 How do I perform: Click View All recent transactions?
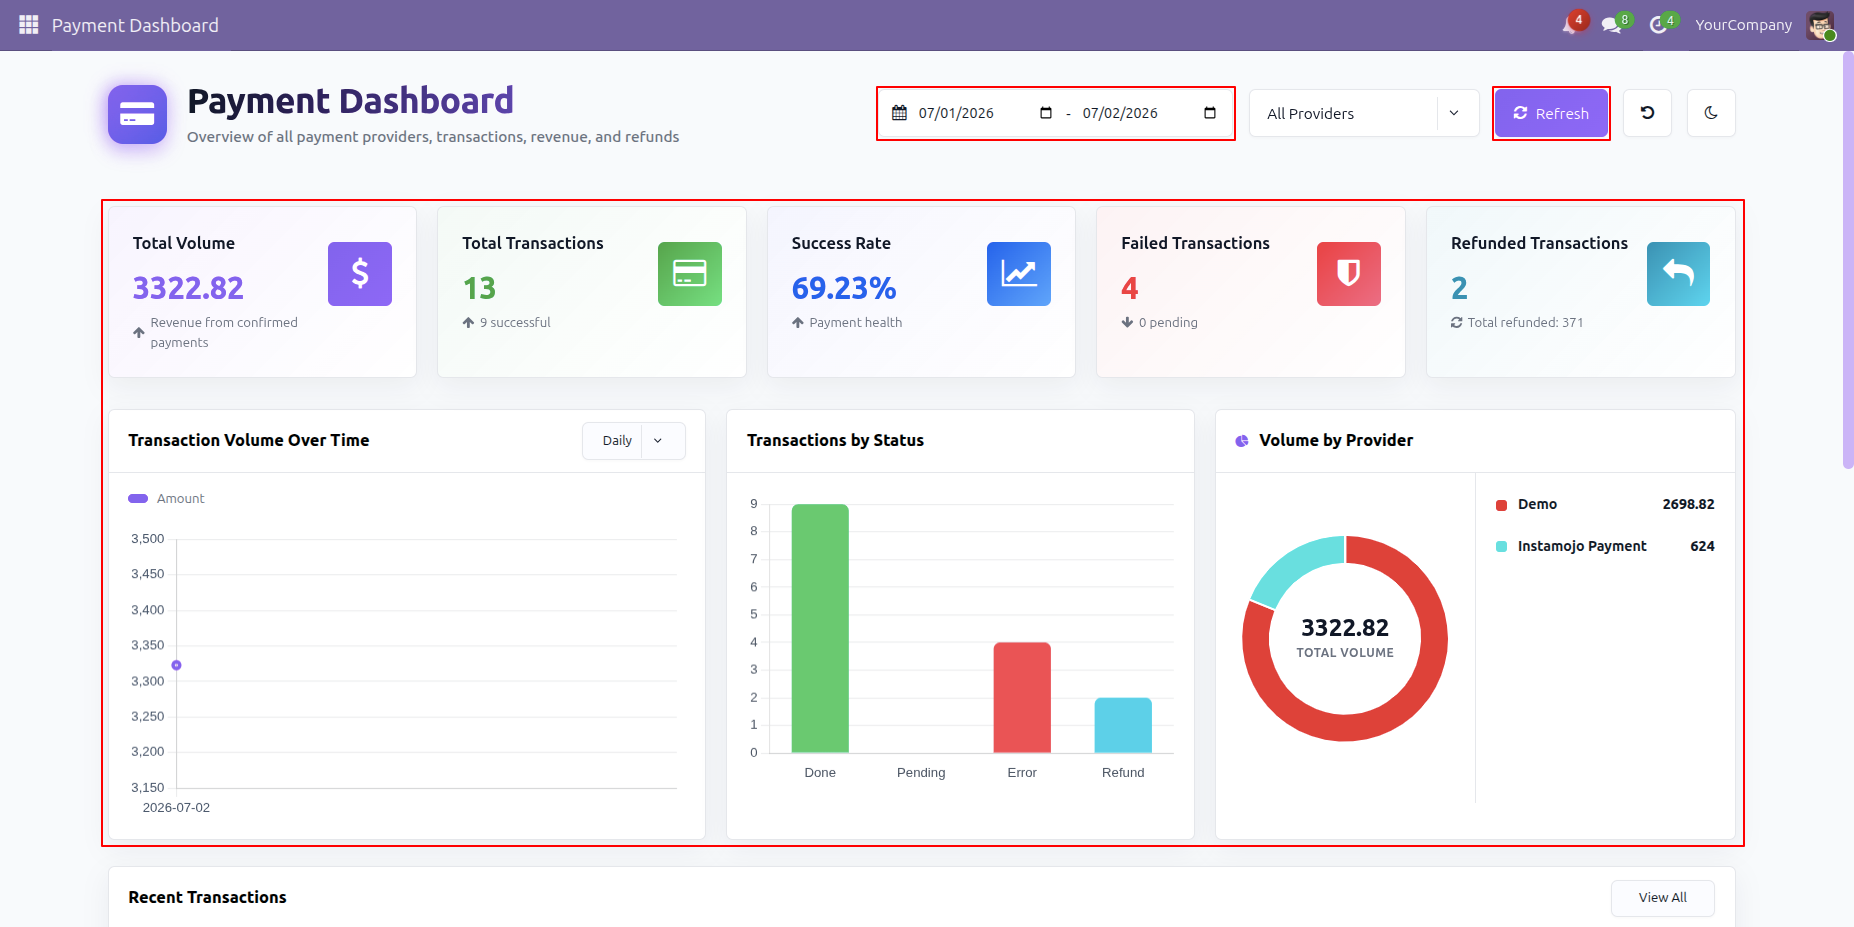(x=1662, y=898)
